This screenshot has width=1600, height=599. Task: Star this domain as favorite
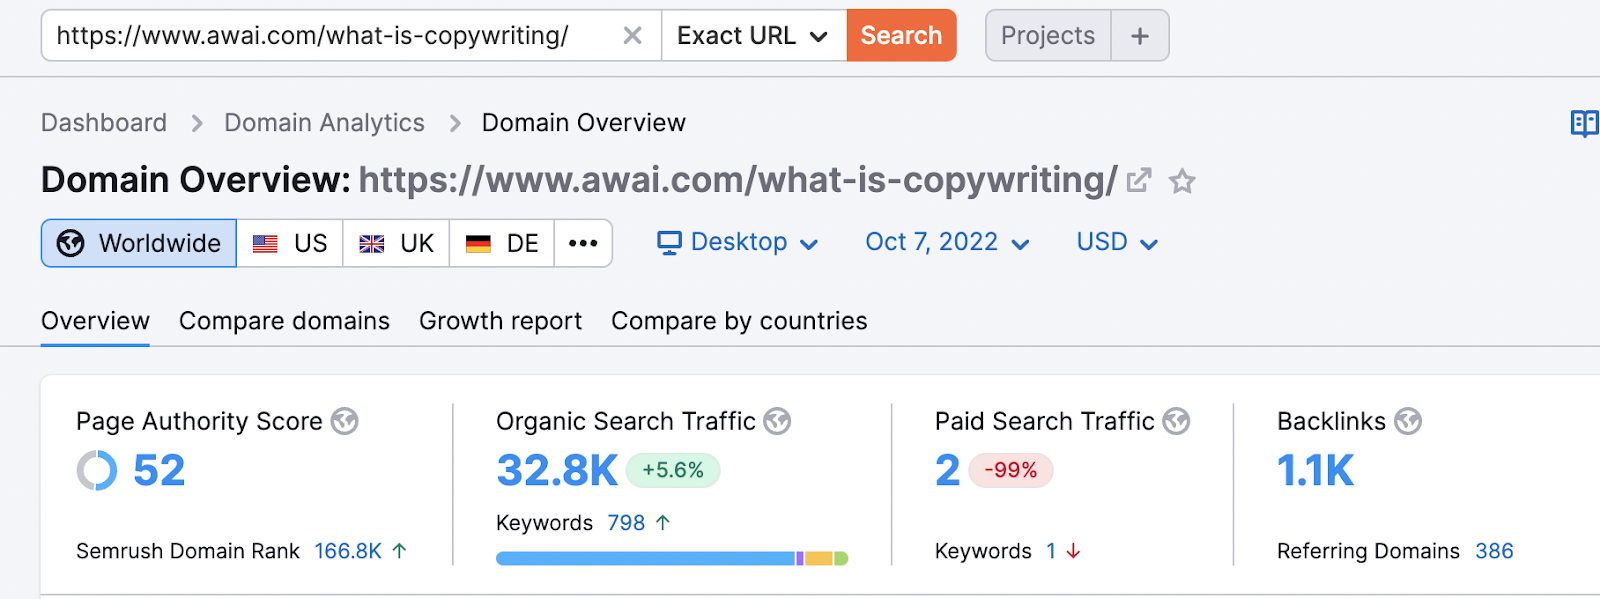(1182, 181)
